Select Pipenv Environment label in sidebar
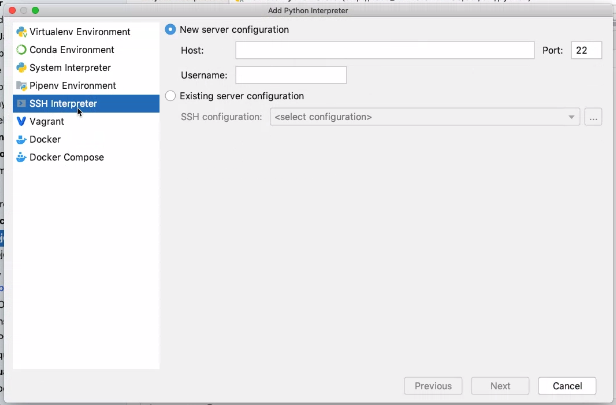Image resolution: width=616 pixels, height=405 pixels. 73,86
